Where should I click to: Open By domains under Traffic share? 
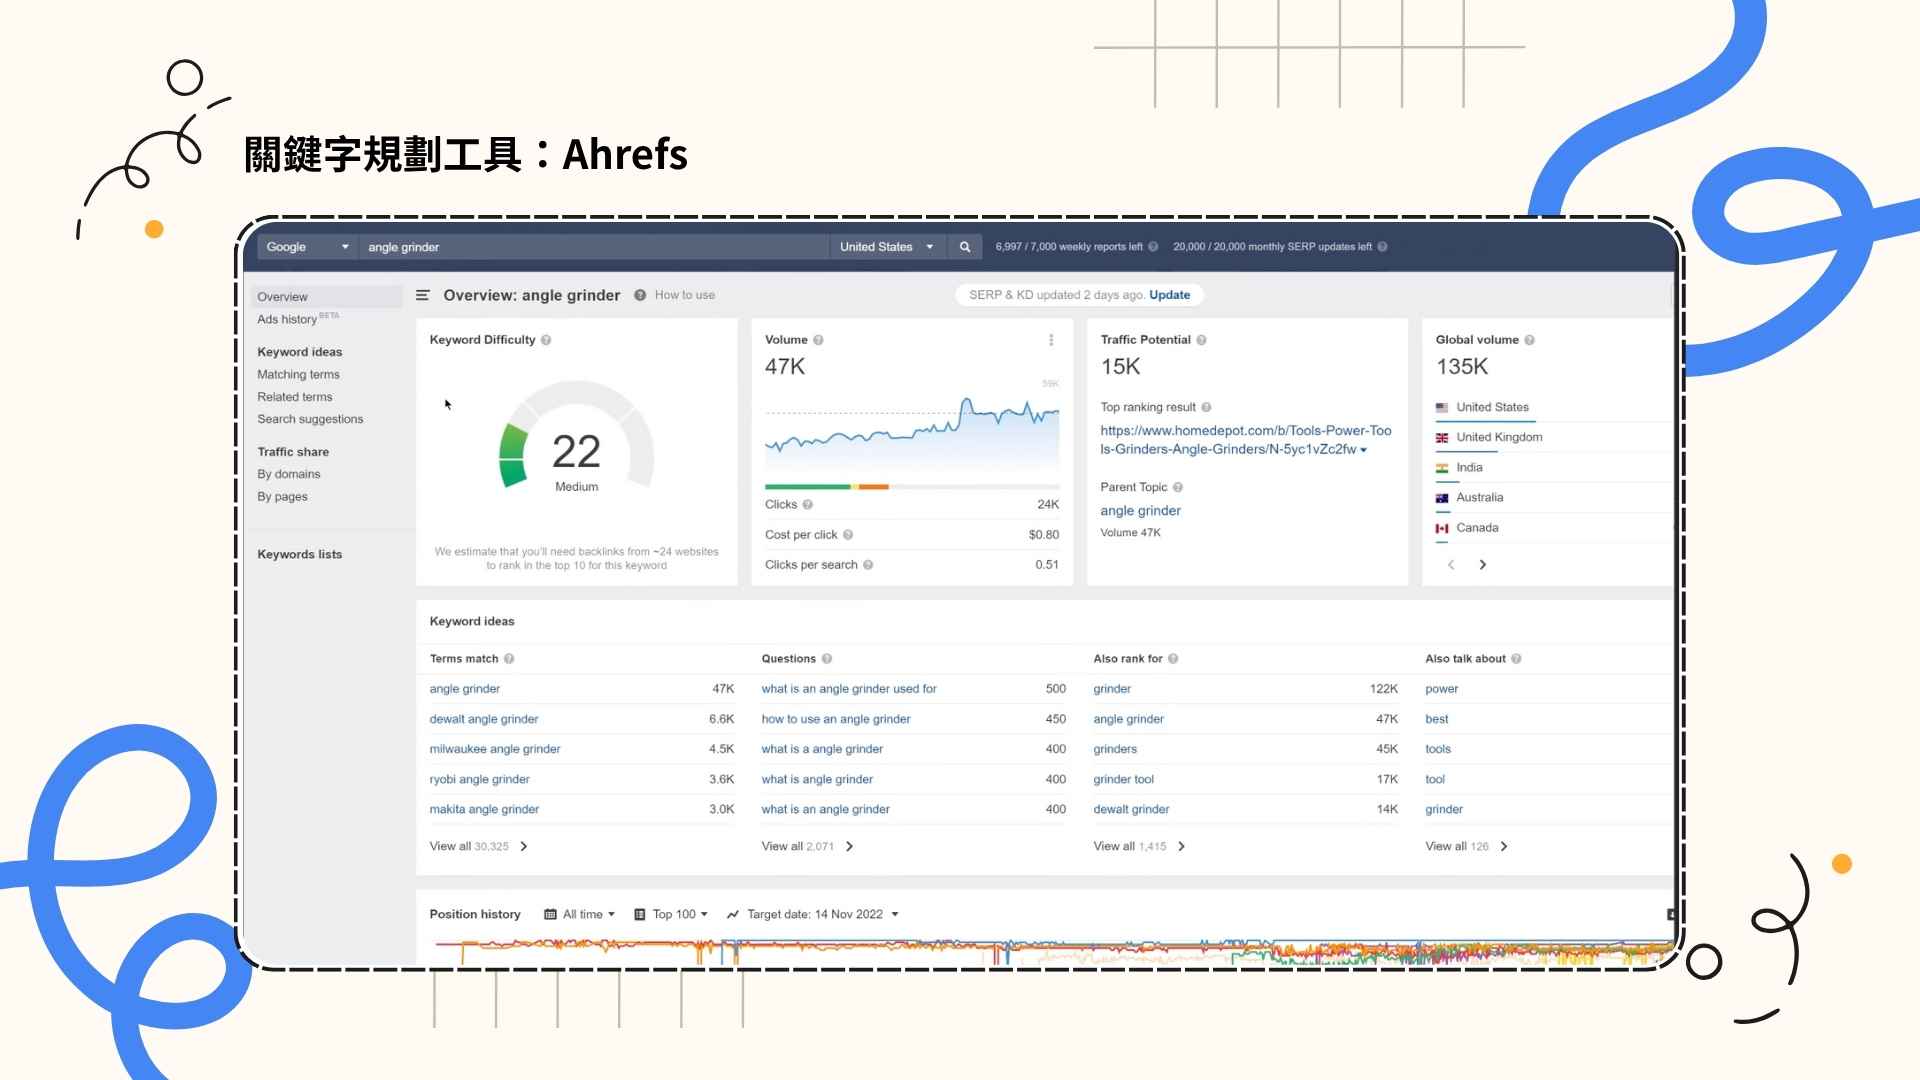coord(288,474)
